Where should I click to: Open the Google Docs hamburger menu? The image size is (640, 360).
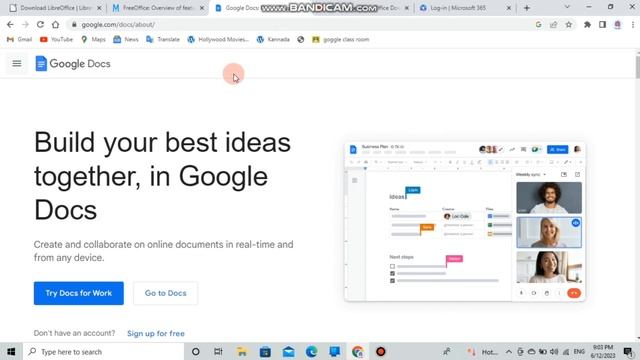(17, 64)
